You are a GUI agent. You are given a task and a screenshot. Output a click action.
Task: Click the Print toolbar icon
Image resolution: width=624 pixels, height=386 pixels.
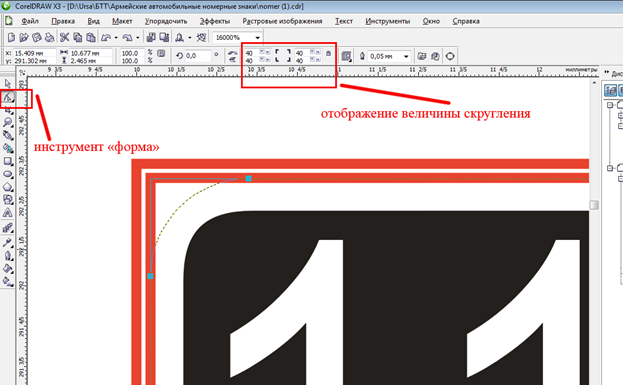coord(49,37)
